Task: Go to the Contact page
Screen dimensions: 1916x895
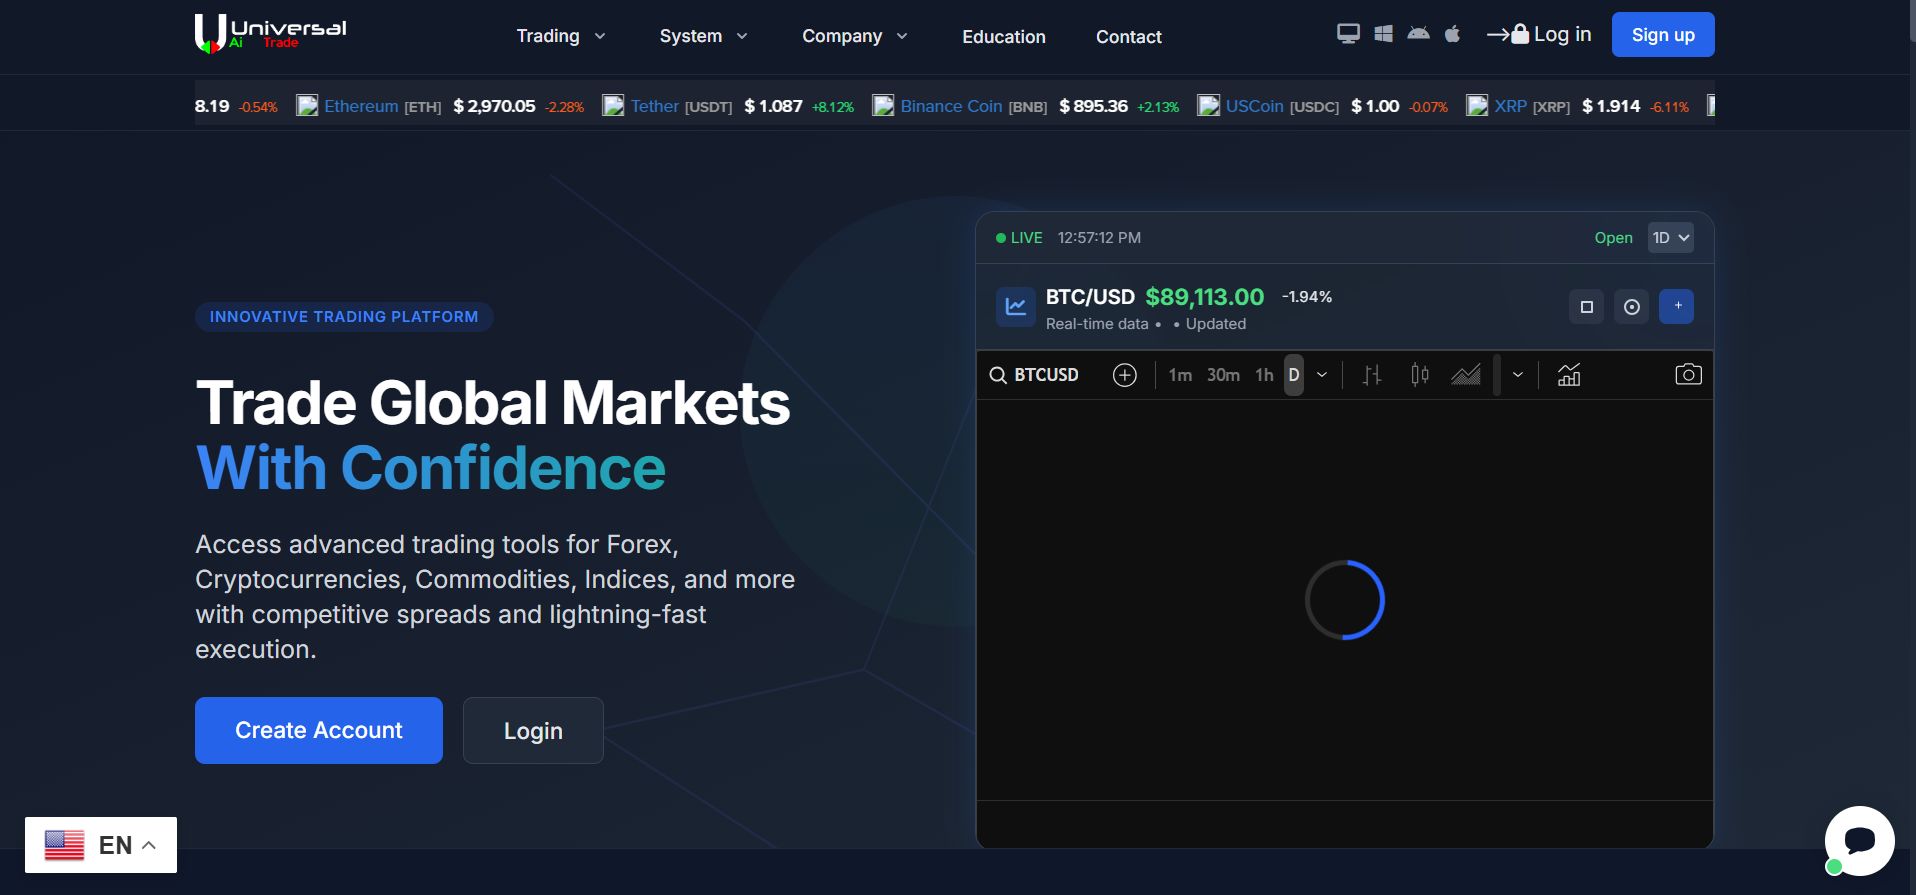Action: click(1128, 37)
